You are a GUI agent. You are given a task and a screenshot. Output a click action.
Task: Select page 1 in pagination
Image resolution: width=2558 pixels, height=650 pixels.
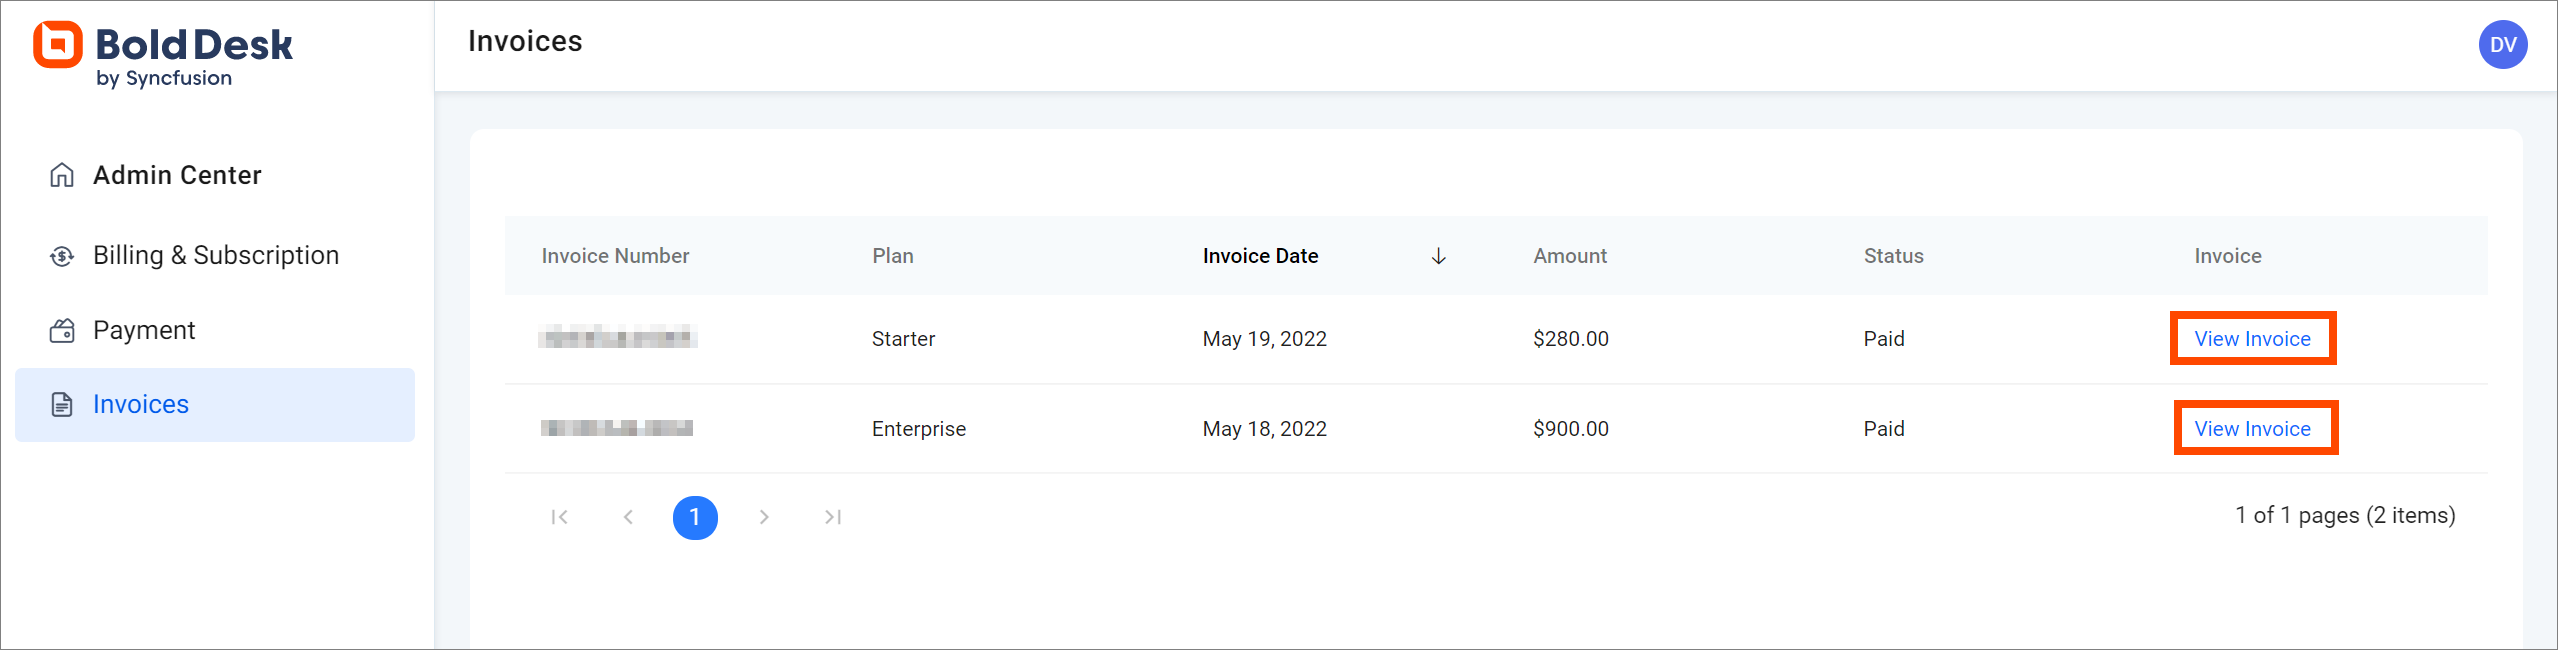click(x=695, y=518)
